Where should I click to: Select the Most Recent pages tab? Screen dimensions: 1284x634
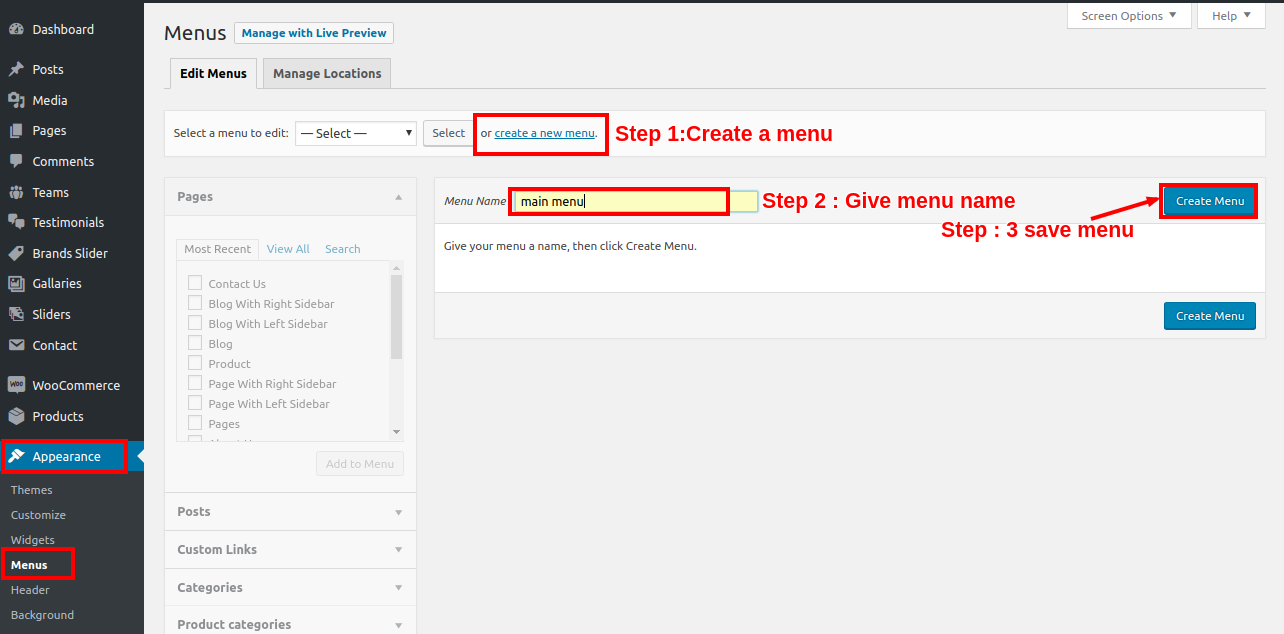[x=217, y=249]
